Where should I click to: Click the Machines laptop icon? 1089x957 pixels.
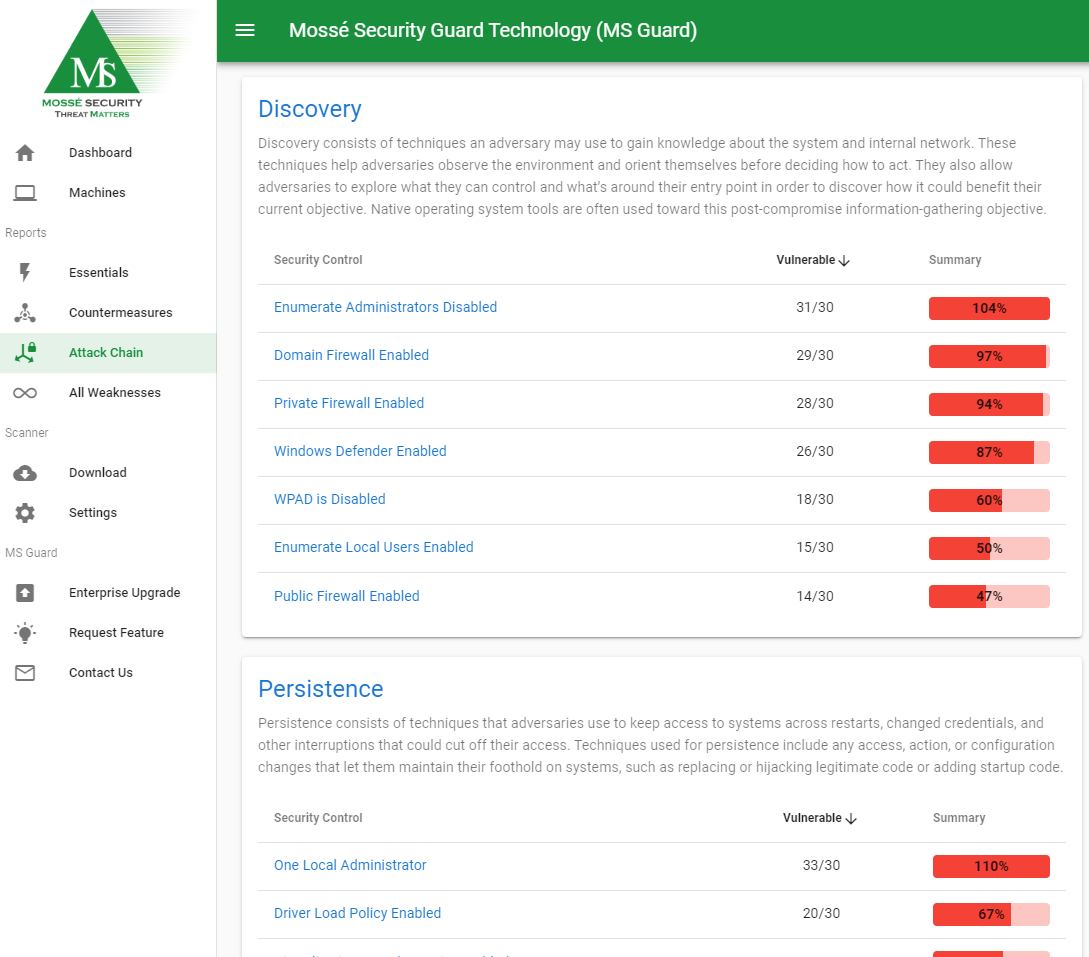[x=25, y=193]
